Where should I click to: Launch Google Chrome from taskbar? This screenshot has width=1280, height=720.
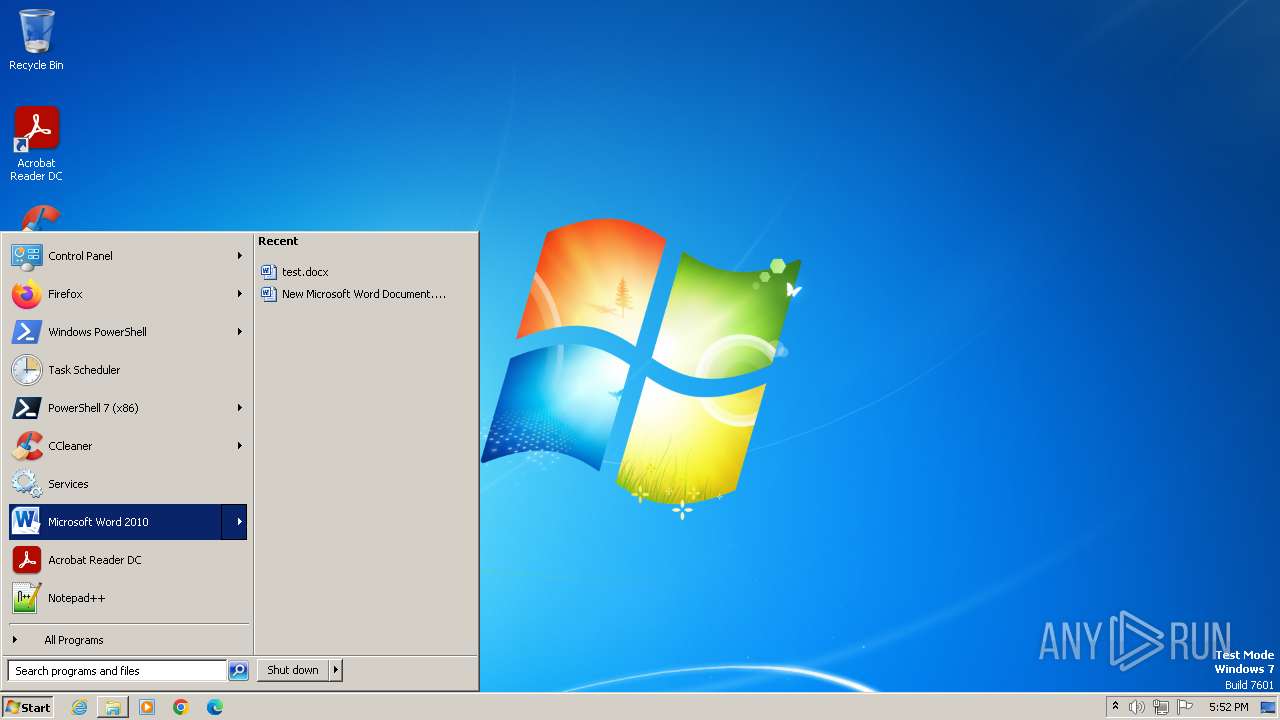click(181, 707)
